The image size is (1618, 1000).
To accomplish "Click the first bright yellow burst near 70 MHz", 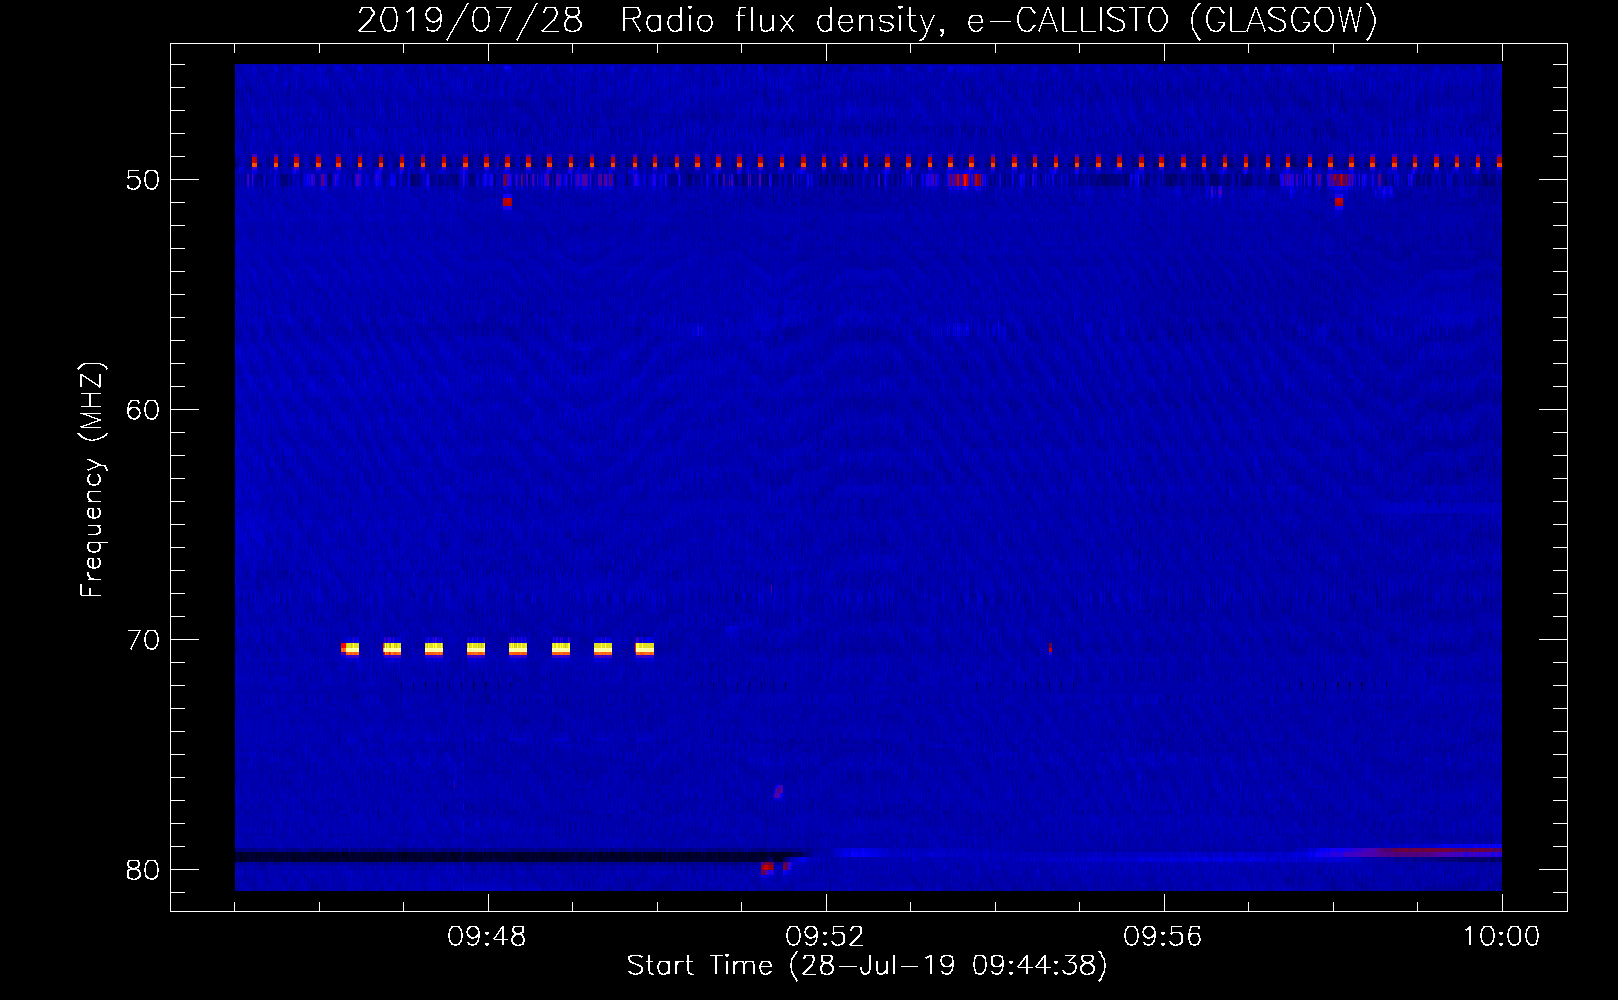I will tap(350, 649).
